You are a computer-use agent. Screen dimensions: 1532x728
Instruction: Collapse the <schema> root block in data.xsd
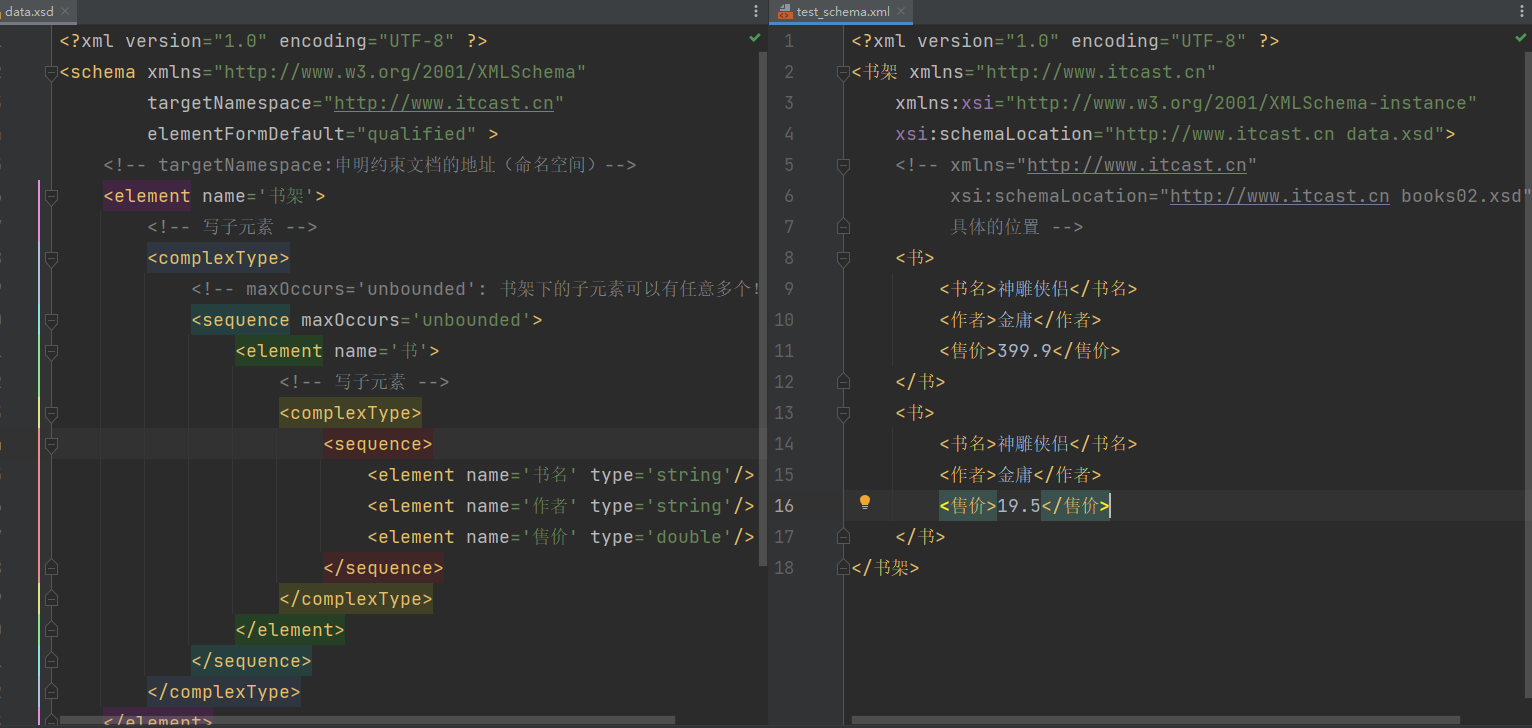51,72
